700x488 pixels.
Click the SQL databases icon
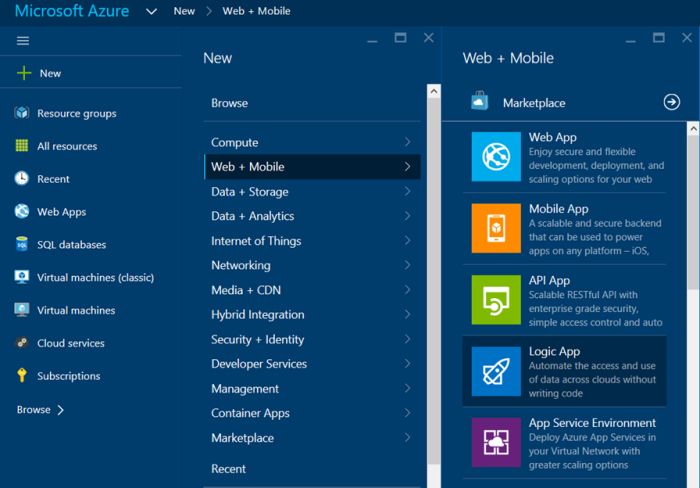pyautogui.click(x=21, y=244)
